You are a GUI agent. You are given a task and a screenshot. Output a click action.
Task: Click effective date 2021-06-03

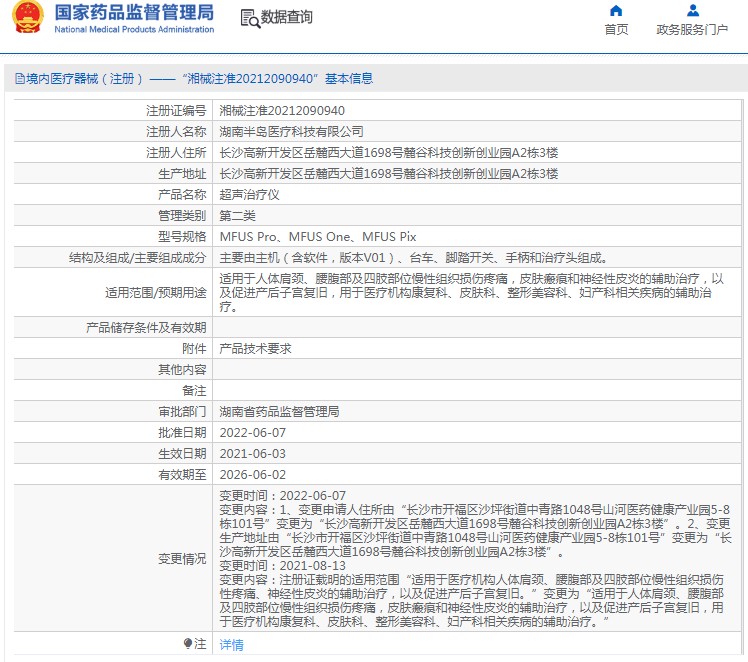[253, 454]
